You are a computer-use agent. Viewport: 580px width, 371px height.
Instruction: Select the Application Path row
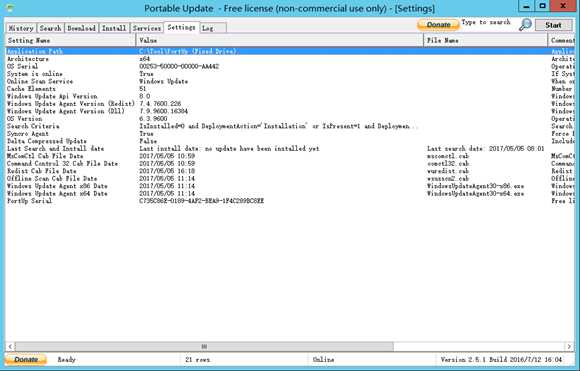pos(290,51)
